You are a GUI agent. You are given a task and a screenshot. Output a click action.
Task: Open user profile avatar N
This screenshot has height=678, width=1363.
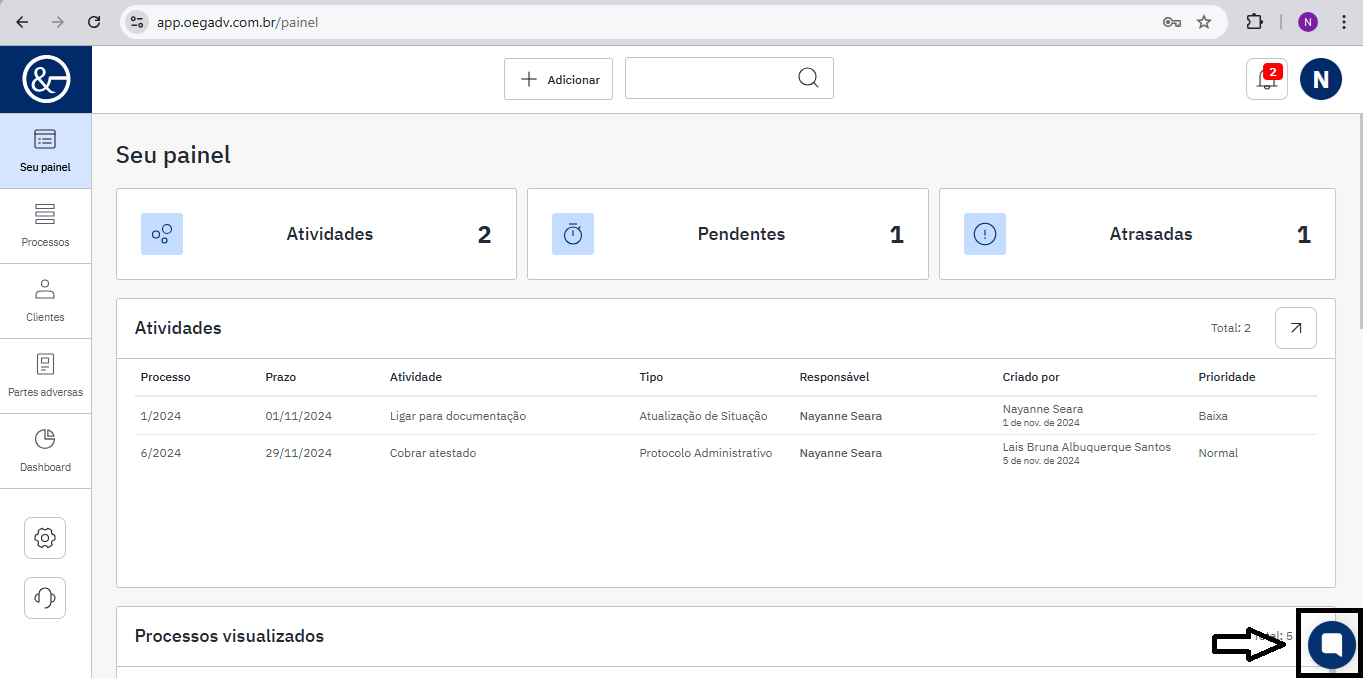click(x=1320, y=79)
